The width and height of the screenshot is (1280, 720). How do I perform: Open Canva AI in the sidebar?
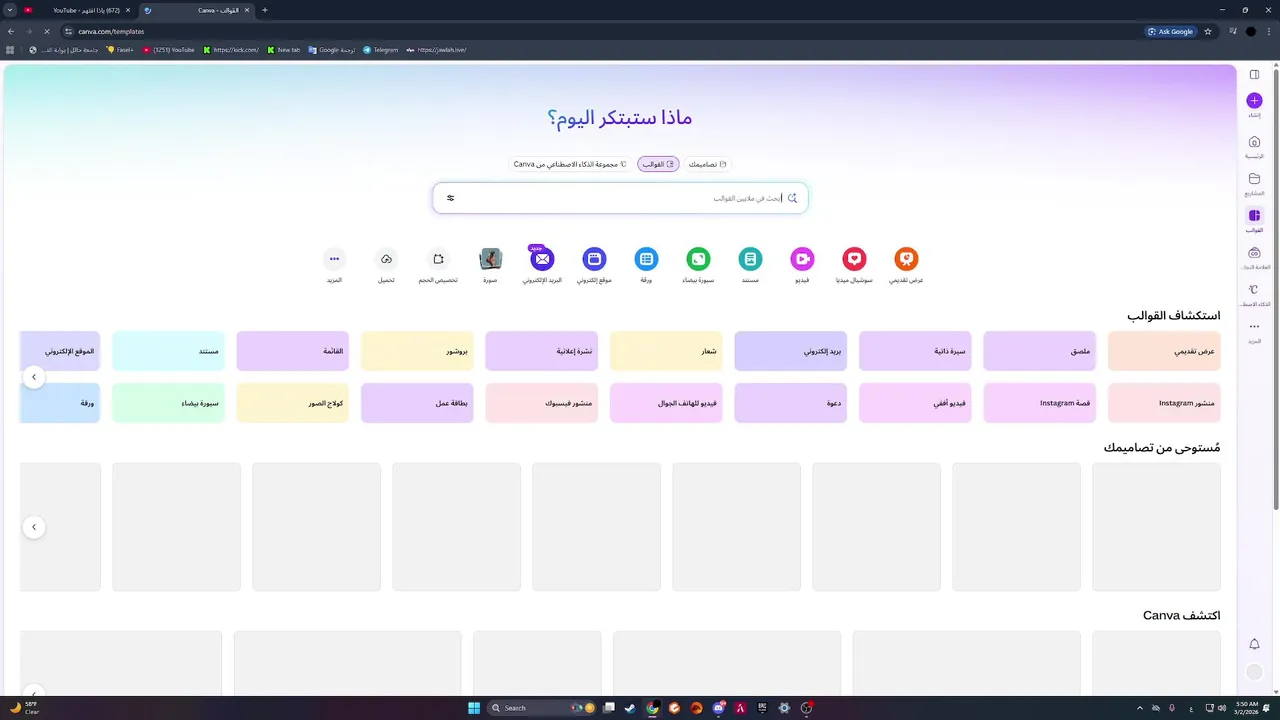tap(1254, 295)
